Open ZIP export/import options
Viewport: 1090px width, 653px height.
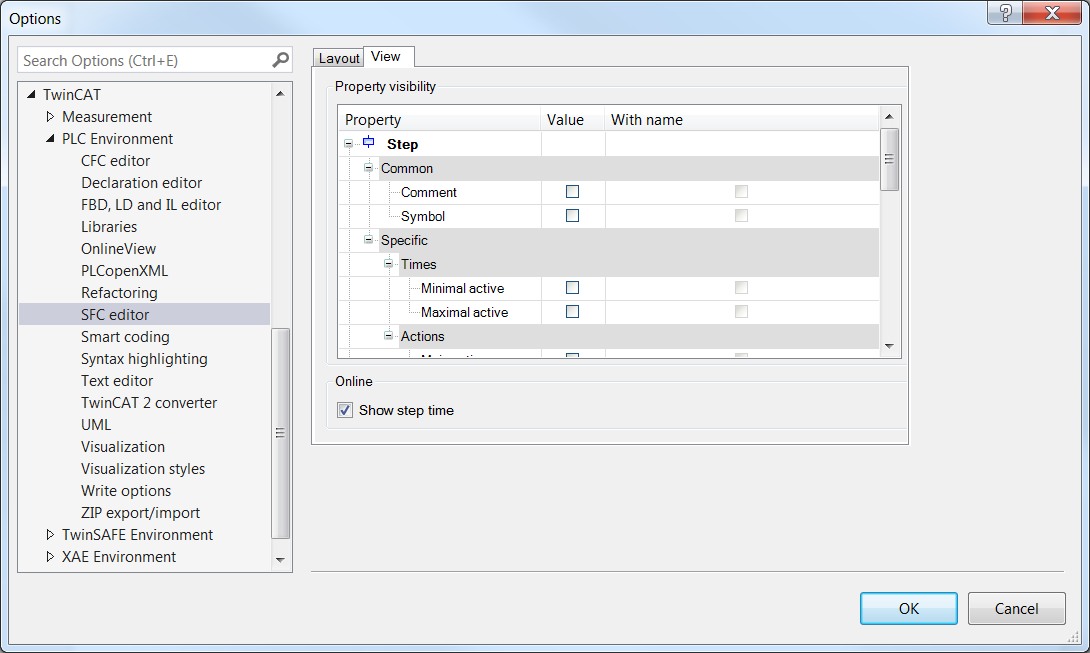click(x=140, y=513)
